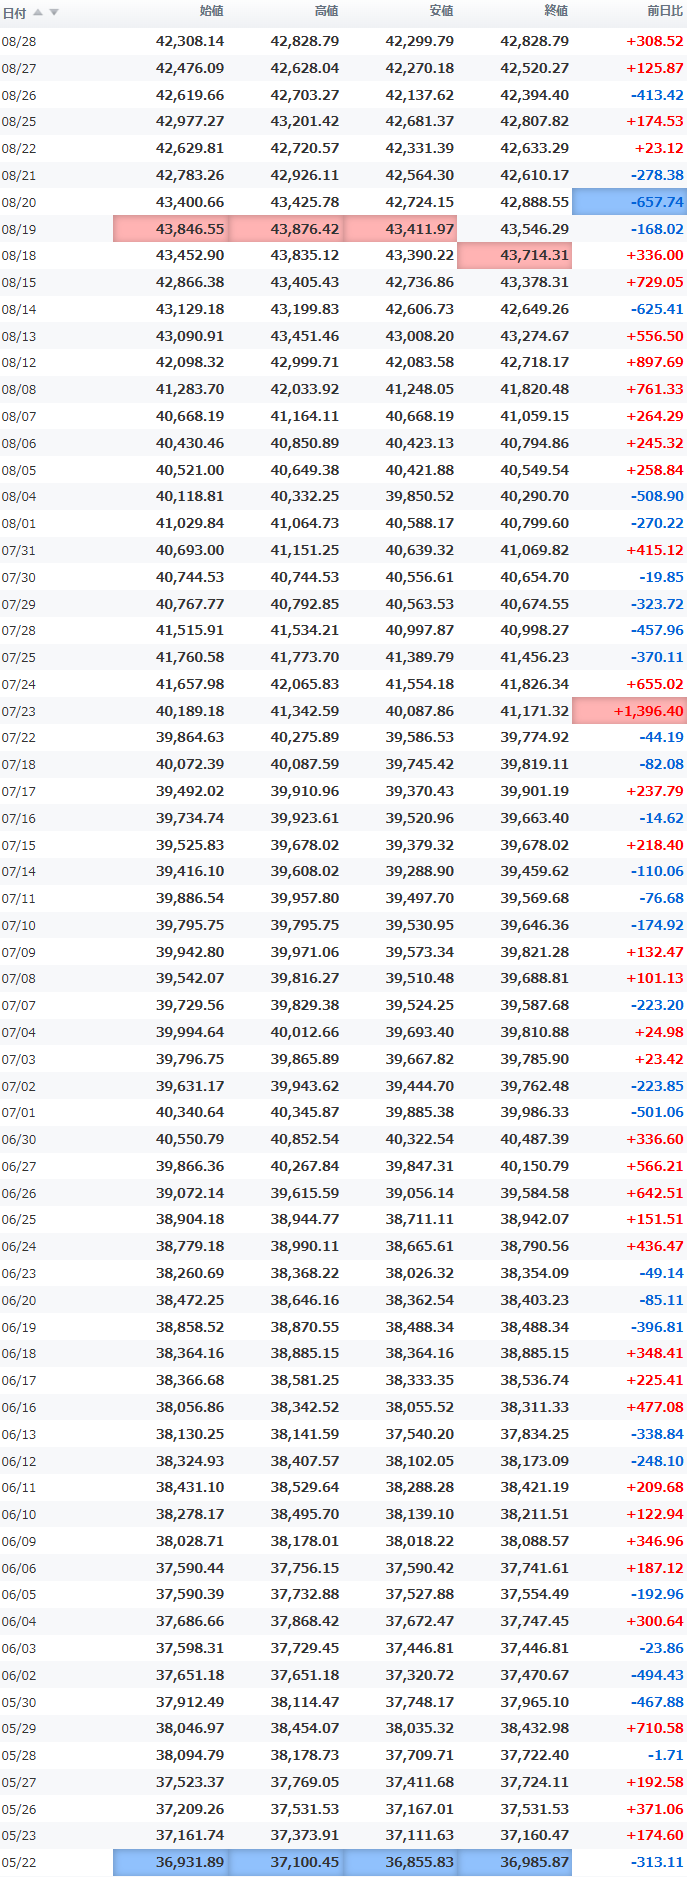Click the 終値 column header
Screen dimensions: 687x1877
(x=556, y=11)
